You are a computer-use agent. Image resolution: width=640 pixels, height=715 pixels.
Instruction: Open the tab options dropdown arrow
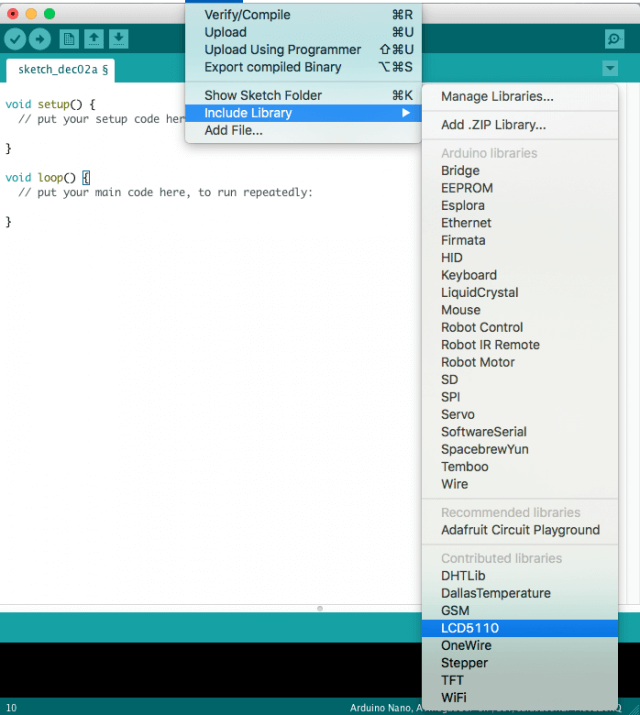click(x=610, y=68)
